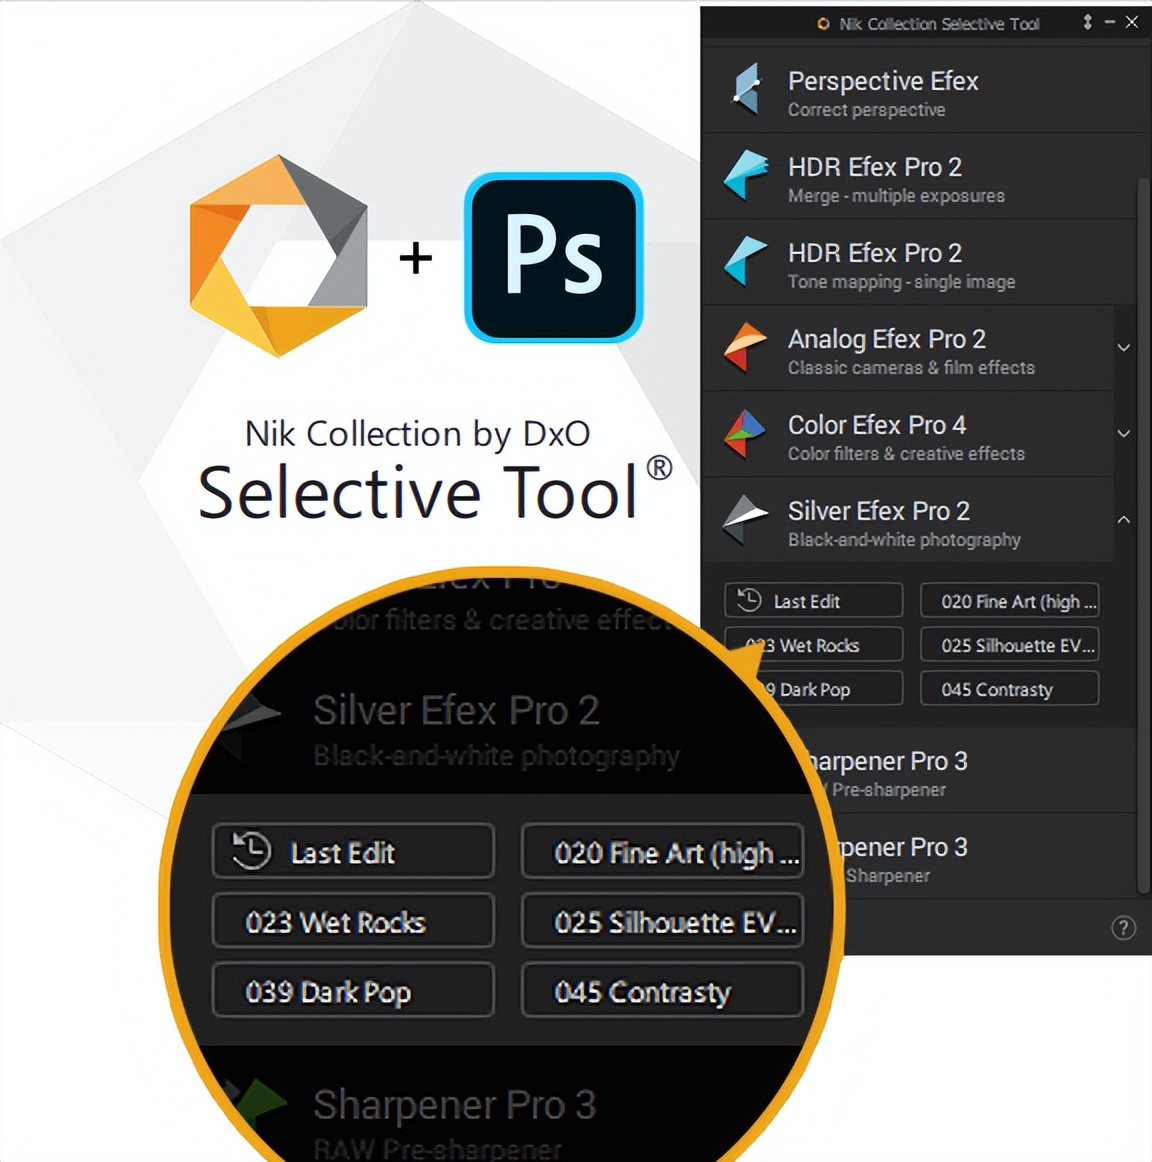Click the HDR Efex Pro 2 Tone mapping icon
This screenshot has height=1162, width=1152.
pos(745,261)
